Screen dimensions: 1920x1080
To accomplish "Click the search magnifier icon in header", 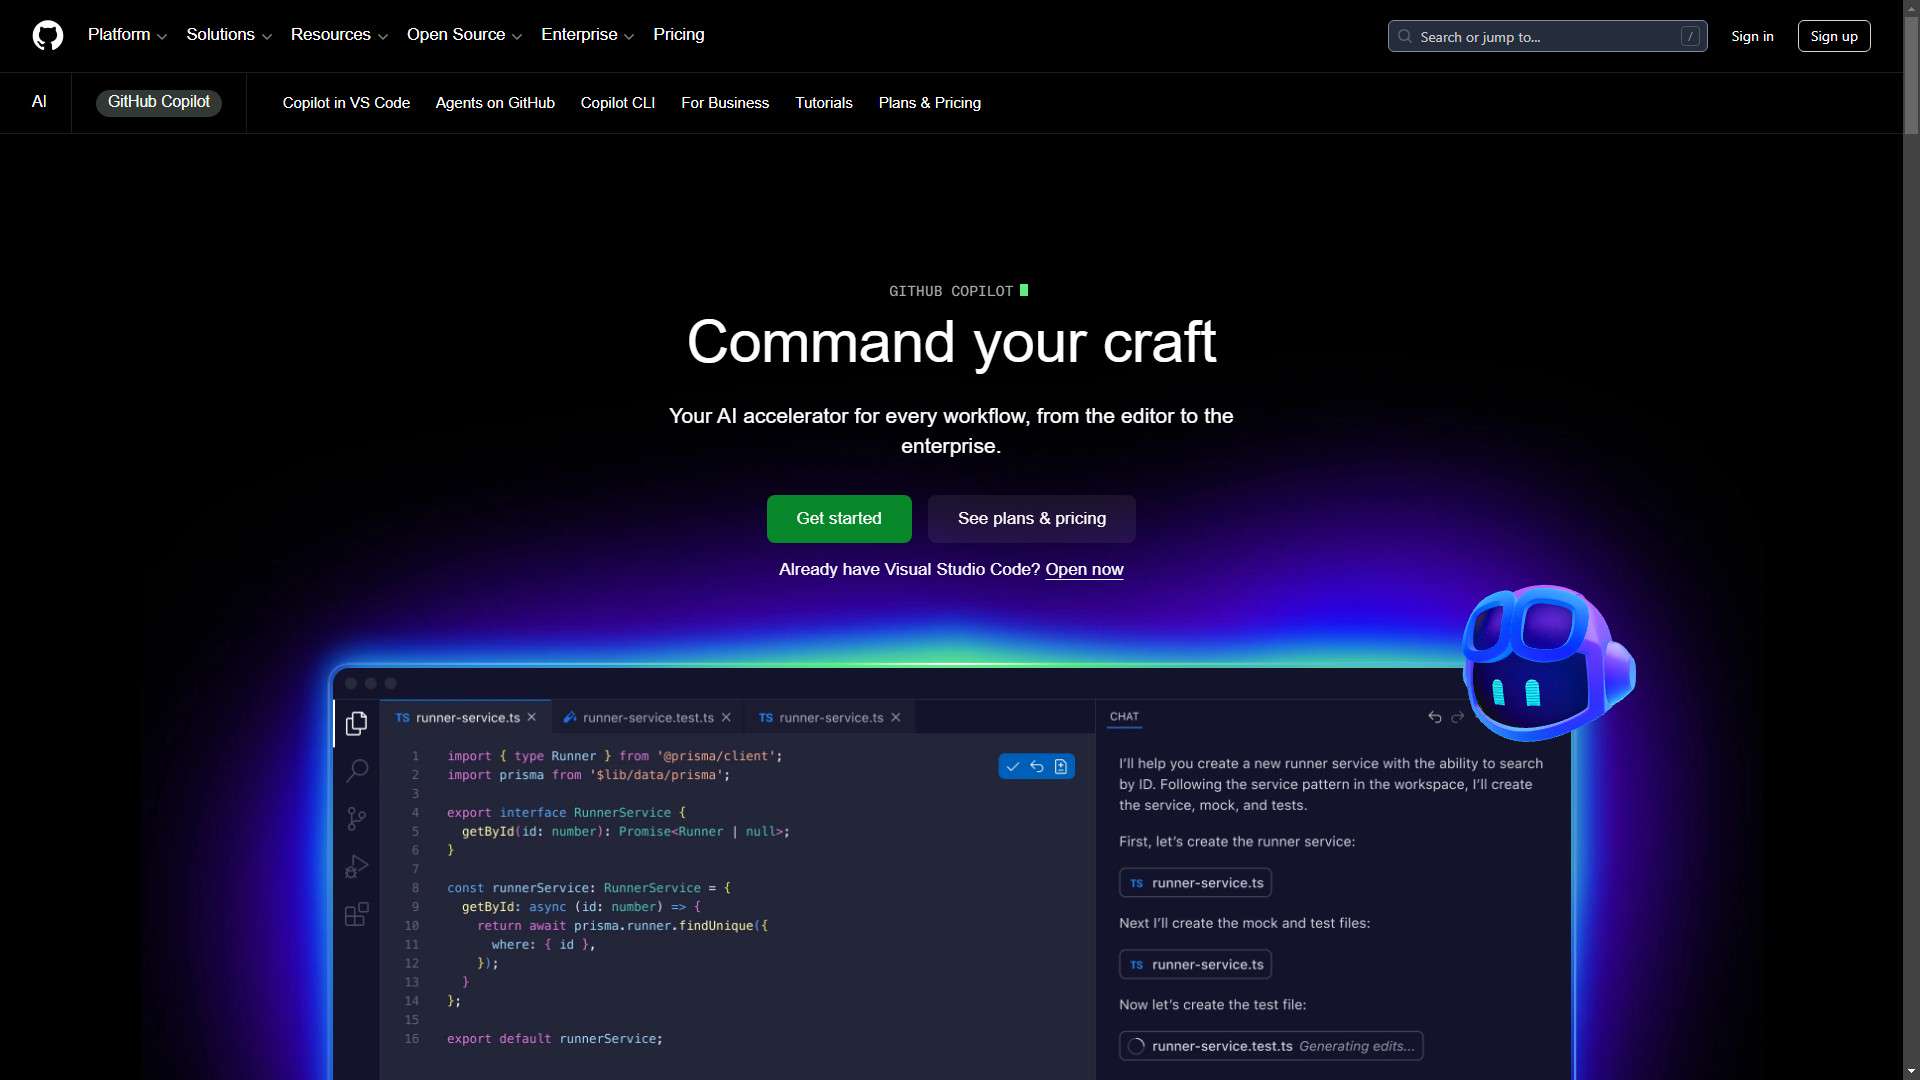I will (x=1405, y=36).
